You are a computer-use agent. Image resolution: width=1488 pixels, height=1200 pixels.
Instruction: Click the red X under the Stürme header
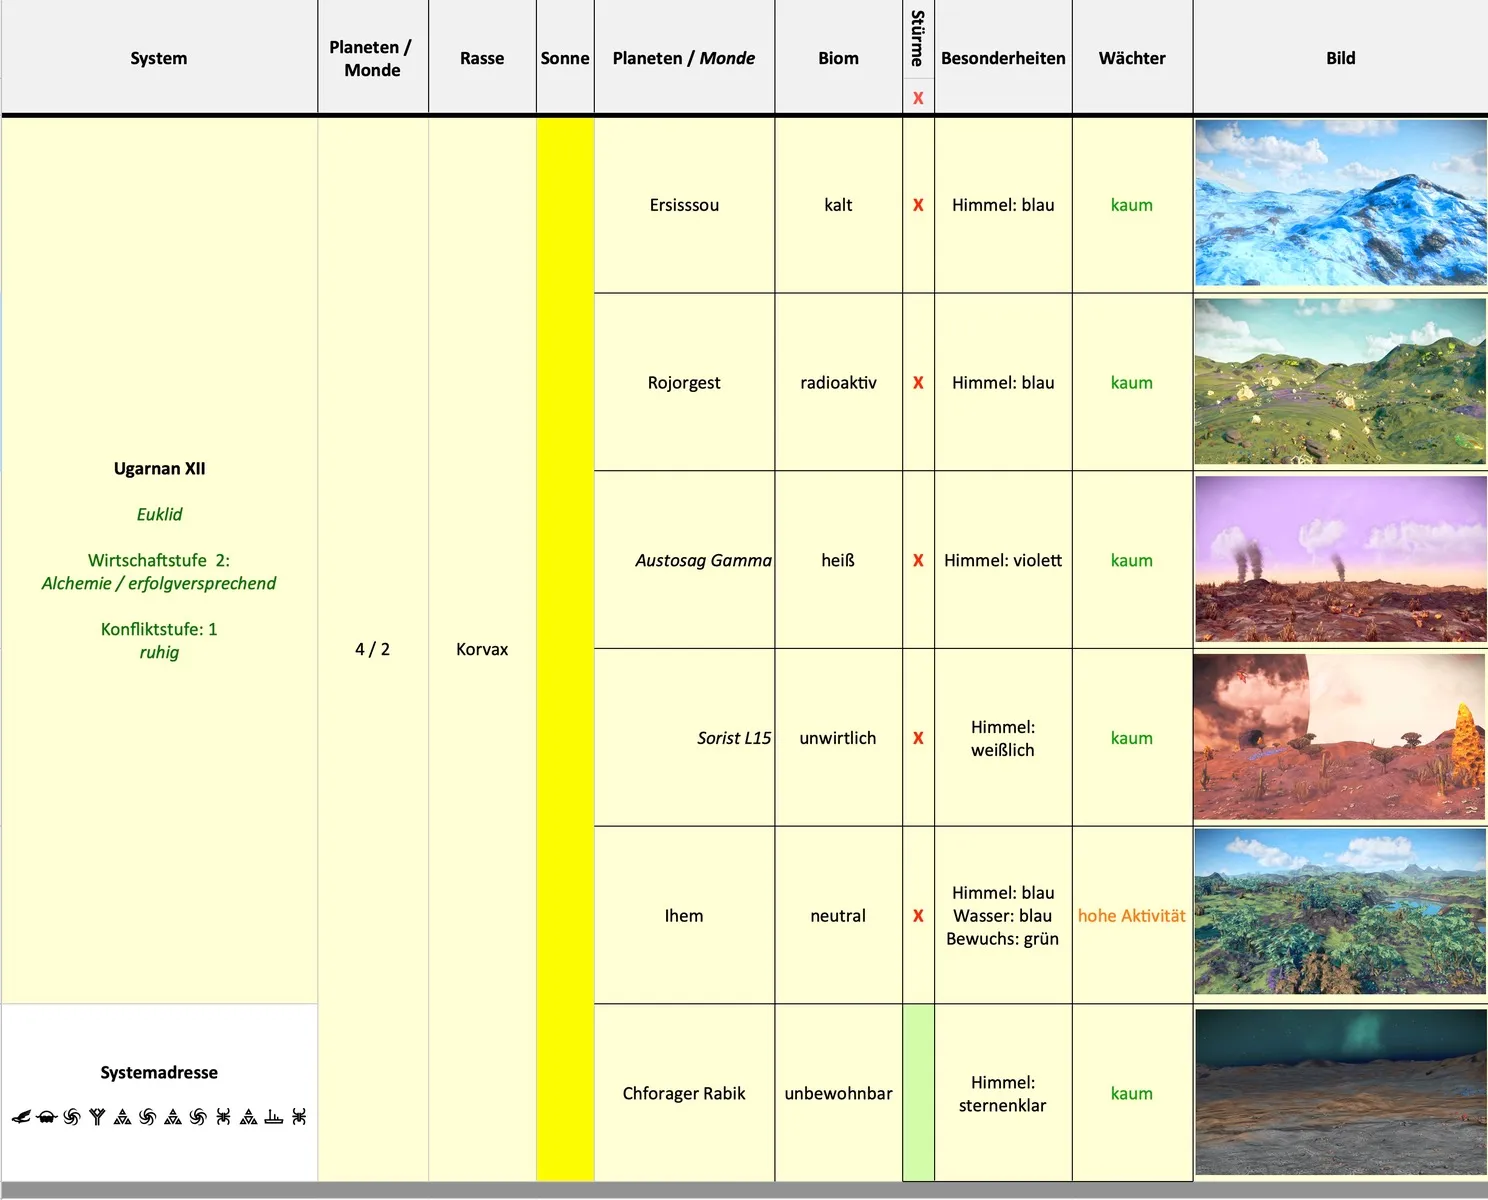click(918, 98)
